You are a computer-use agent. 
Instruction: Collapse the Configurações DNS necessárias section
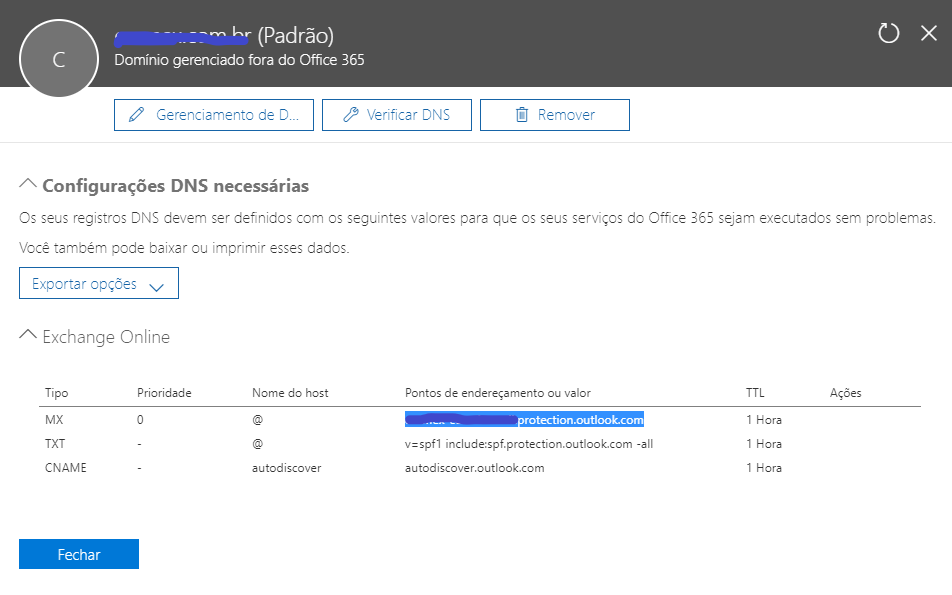pos(28,183)
